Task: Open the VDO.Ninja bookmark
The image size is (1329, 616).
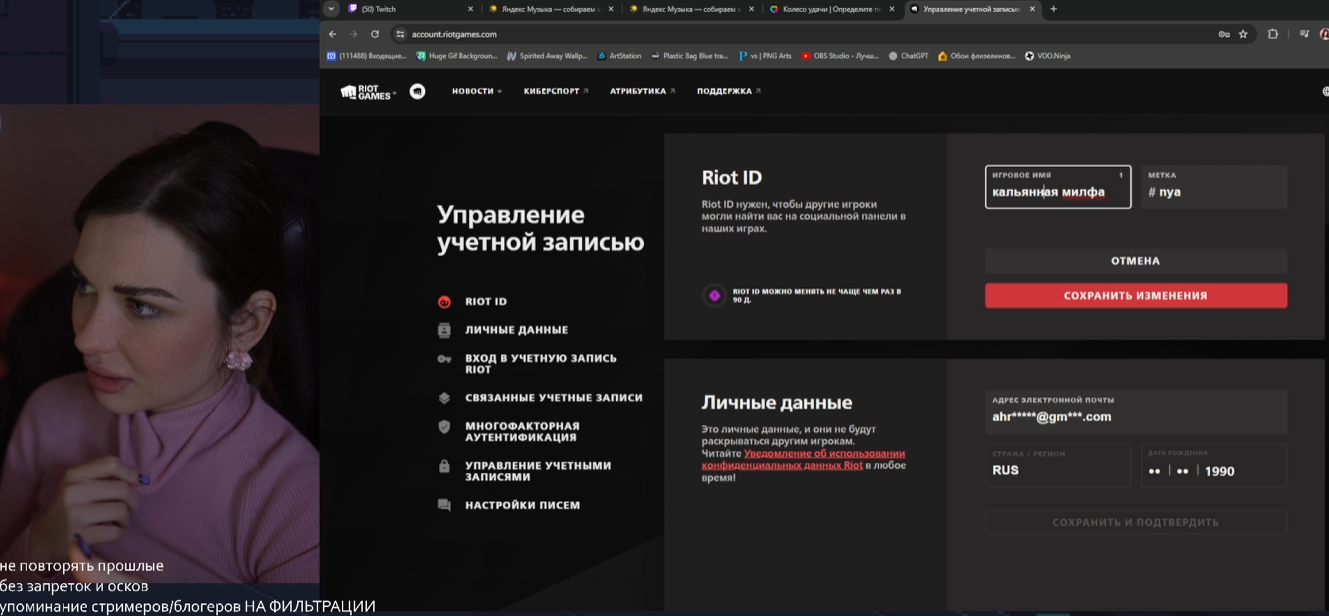Action: [x=1047, y=56]
